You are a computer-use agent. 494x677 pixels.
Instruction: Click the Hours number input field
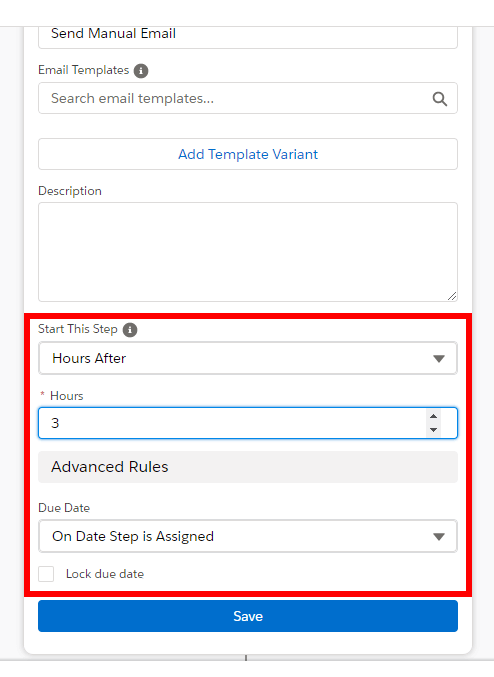[233, 423]
